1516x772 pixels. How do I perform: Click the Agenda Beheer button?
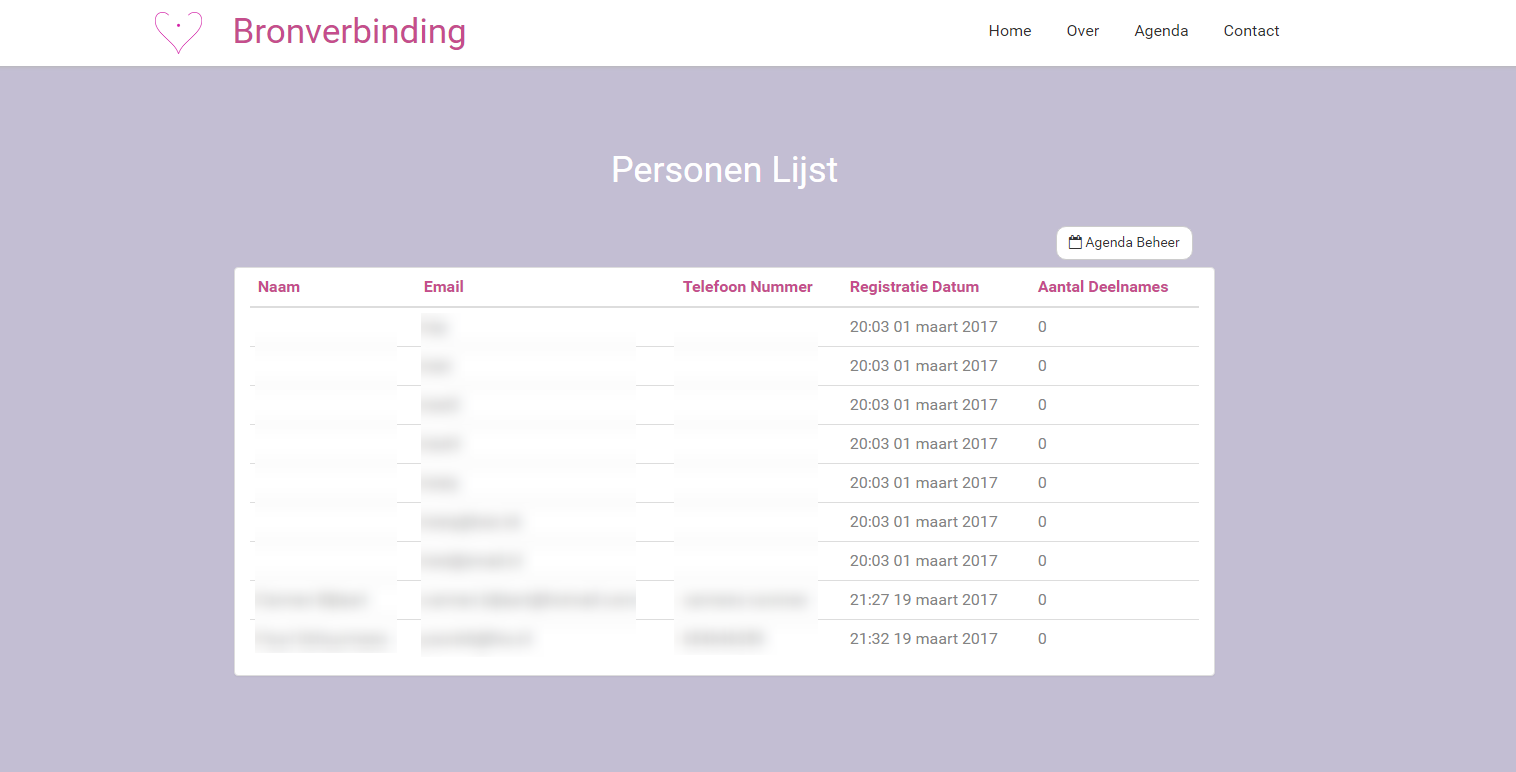[x=1124, y=243]
